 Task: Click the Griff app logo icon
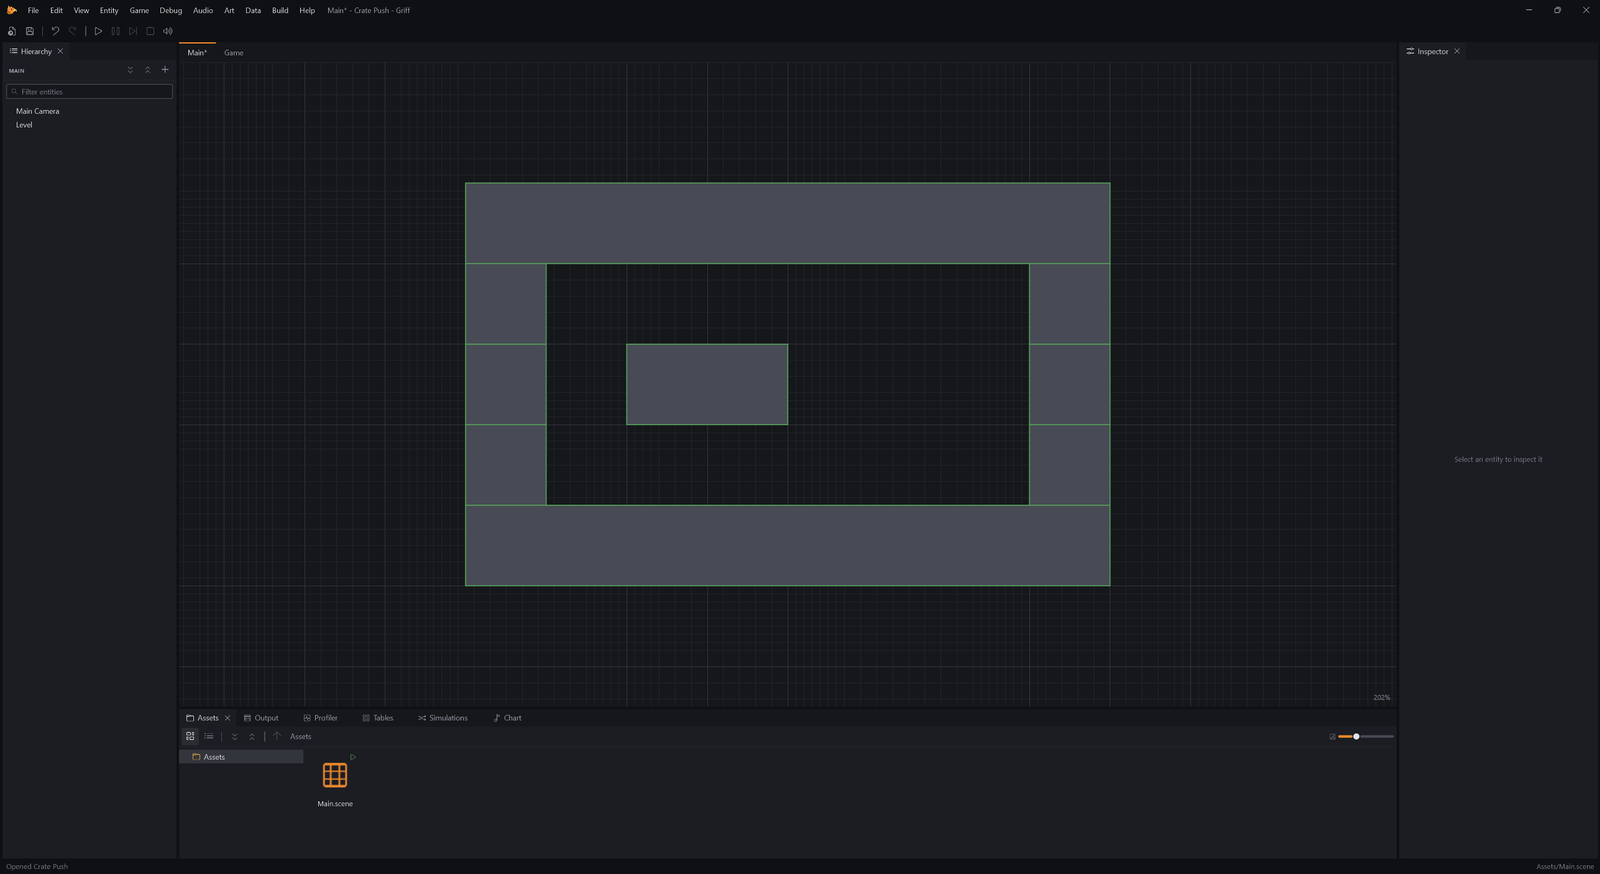point(12,10)
